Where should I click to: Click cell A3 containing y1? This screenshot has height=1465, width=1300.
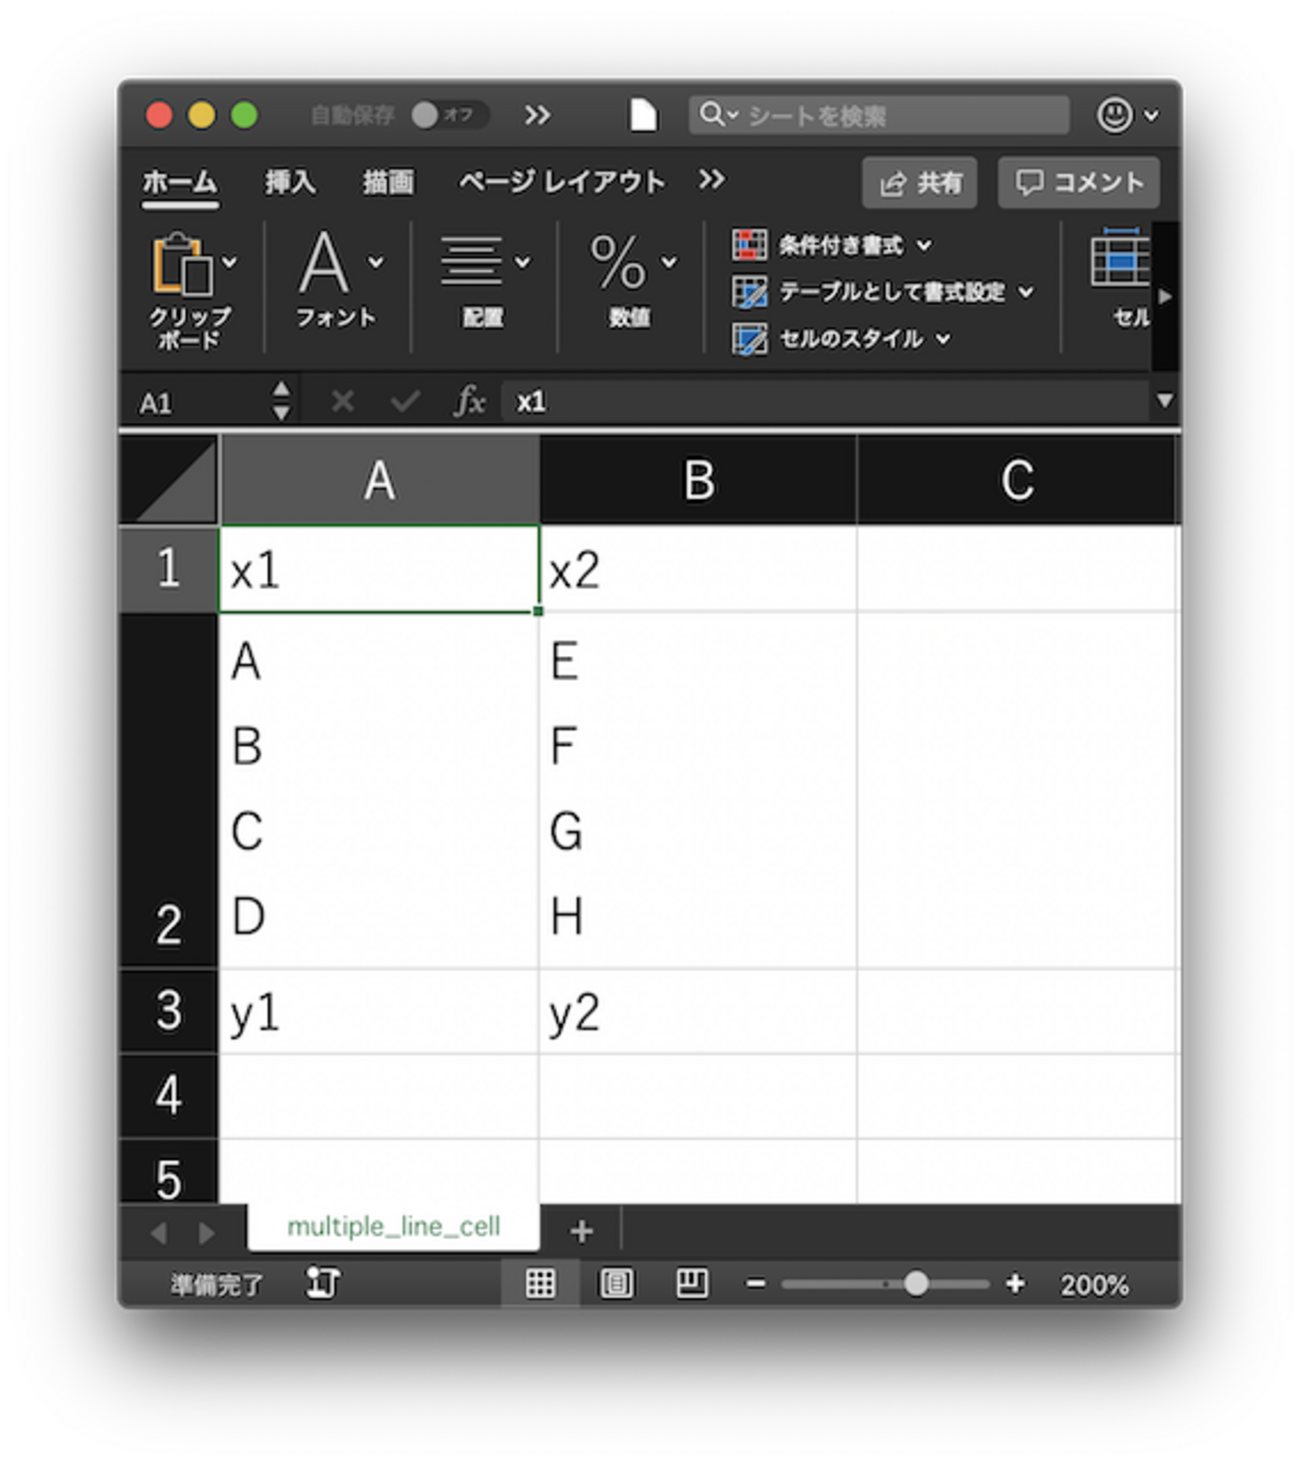[x=379, y=1011]
